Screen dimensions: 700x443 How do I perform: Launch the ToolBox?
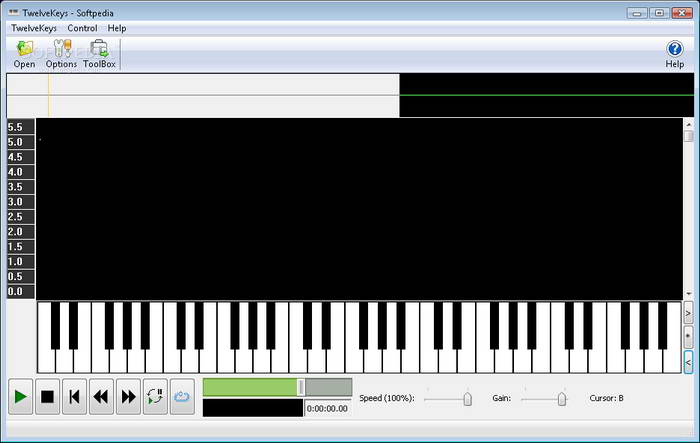tap(99, 54)
